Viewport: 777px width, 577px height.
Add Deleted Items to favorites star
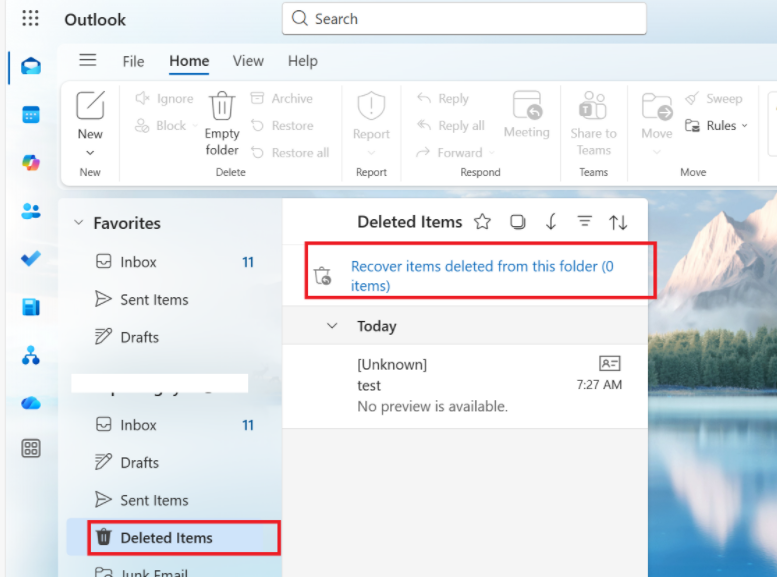[482, 222]
